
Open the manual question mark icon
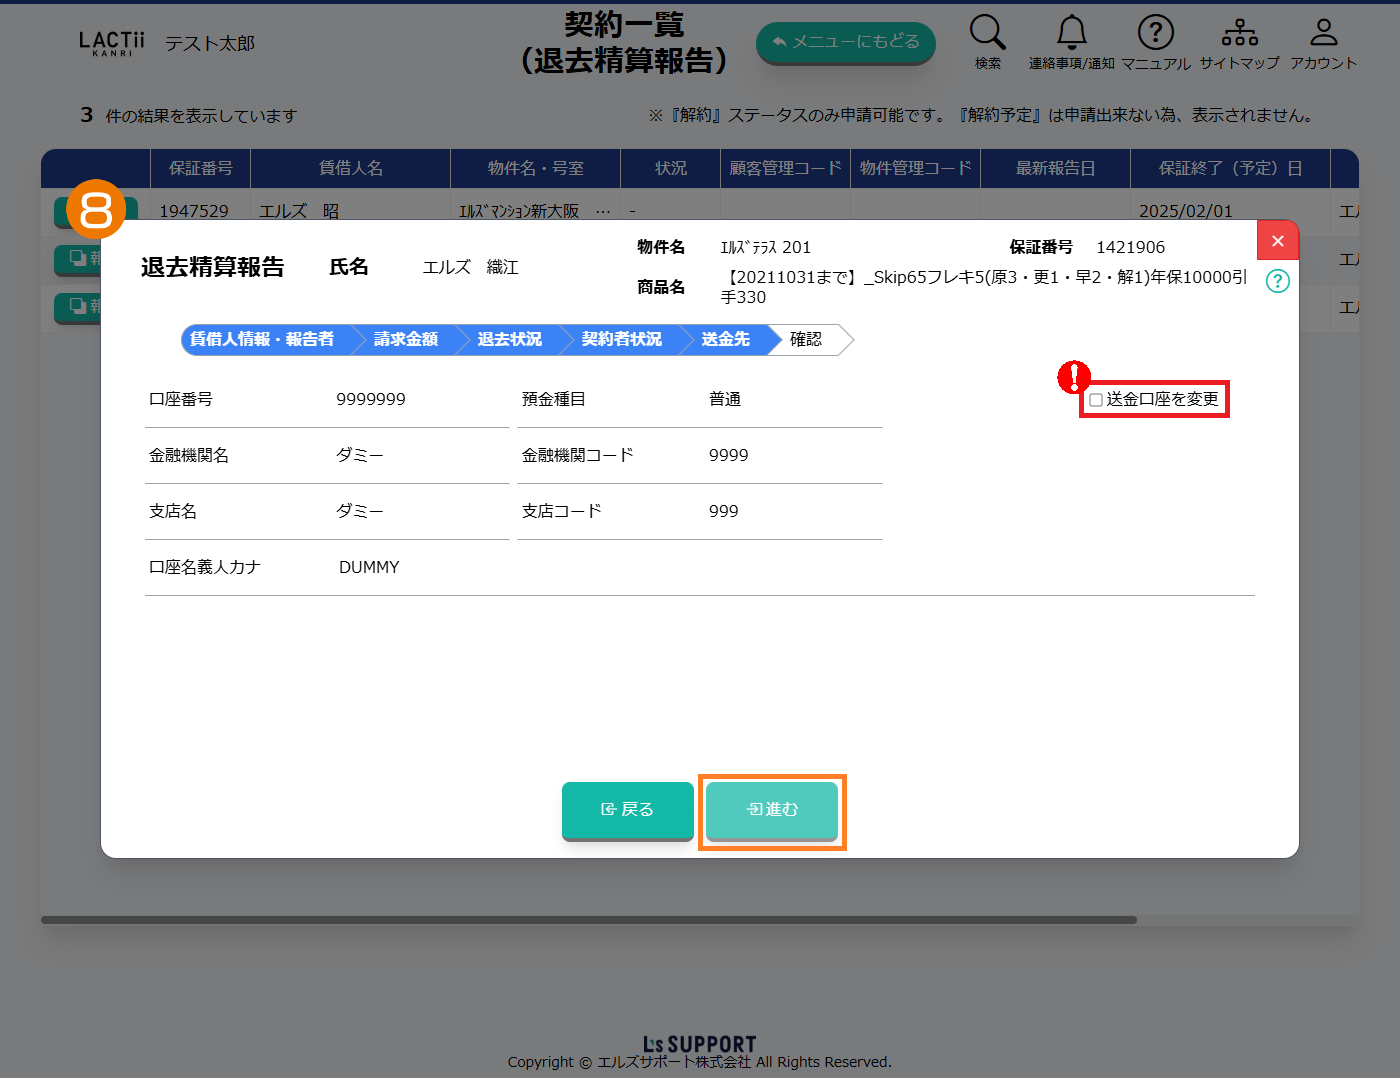(1155, 33)
